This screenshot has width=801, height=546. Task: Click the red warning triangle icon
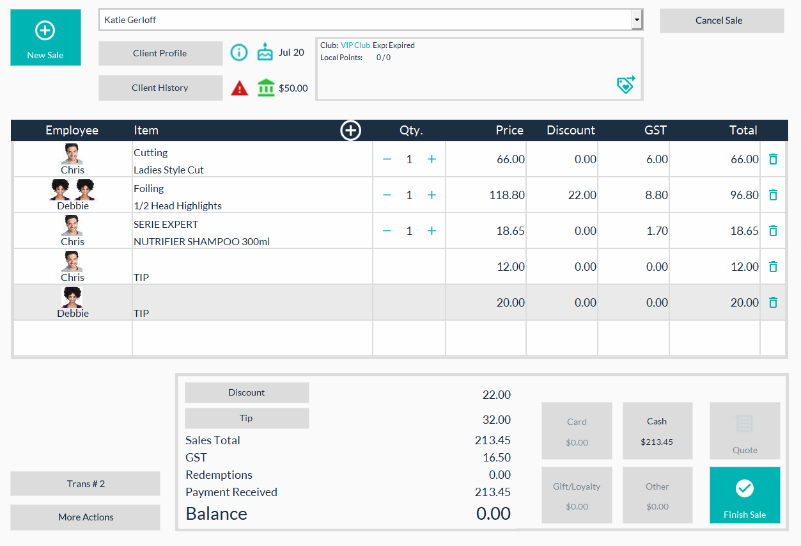click(x=239, y=88)
